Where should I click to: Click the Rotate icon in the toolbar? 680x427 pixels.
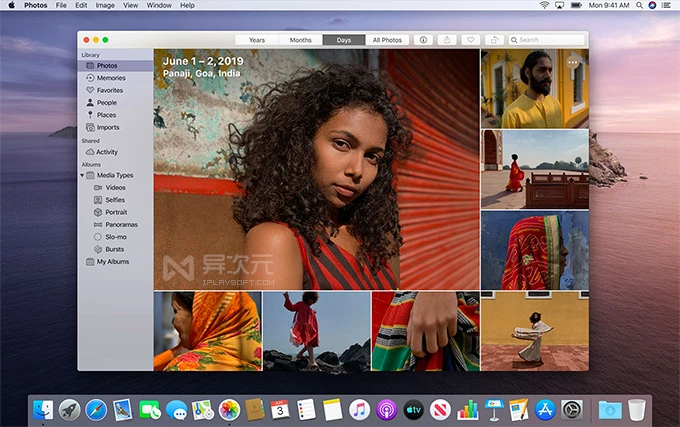click(494, 40)
